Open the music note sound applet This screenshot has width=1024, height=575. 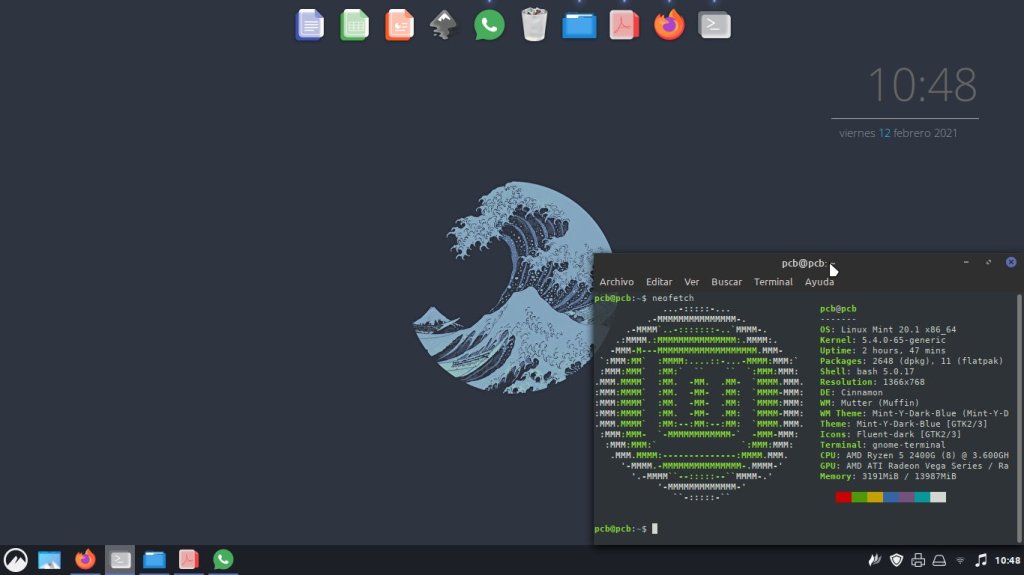tap(981, 560)
